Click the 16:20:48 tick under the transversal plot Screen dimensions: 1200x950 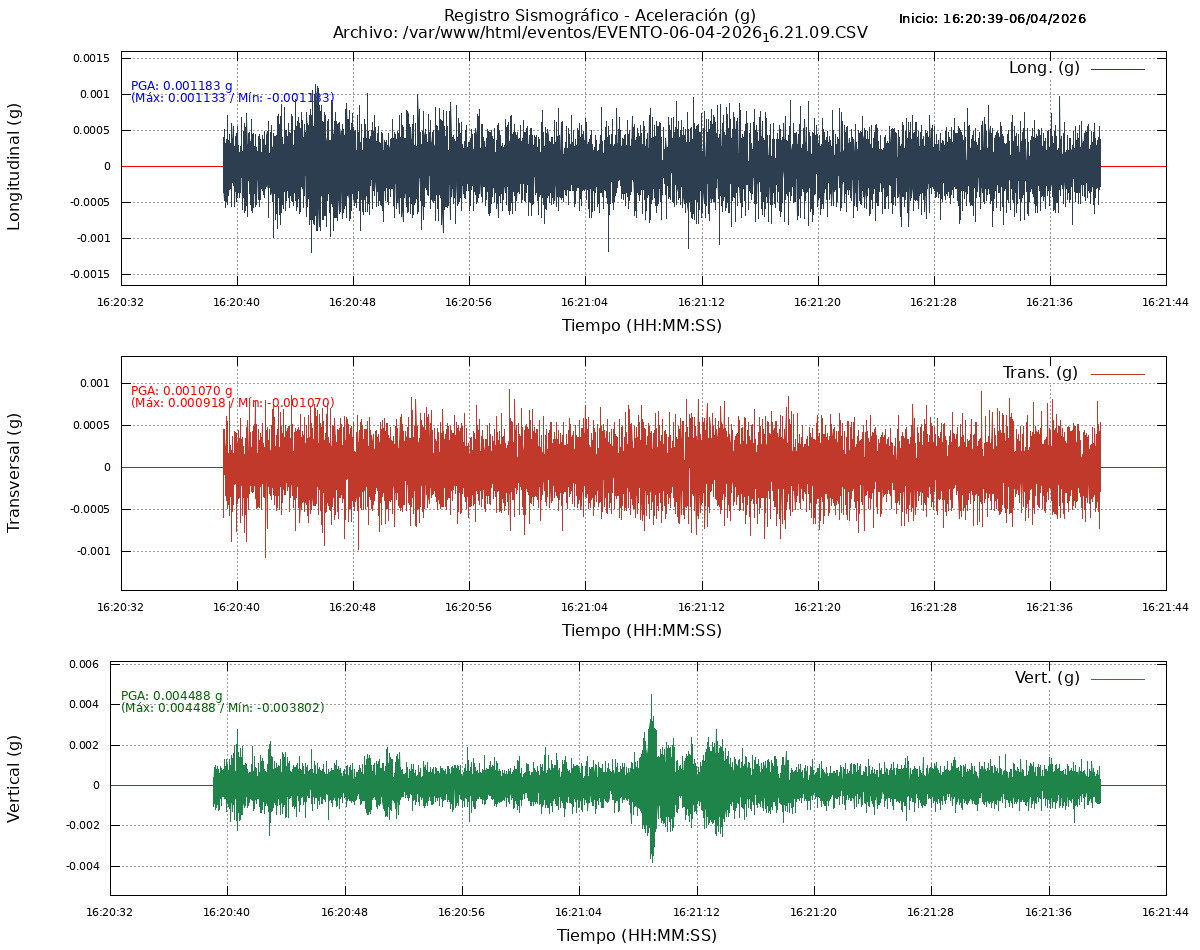point(352,607)
